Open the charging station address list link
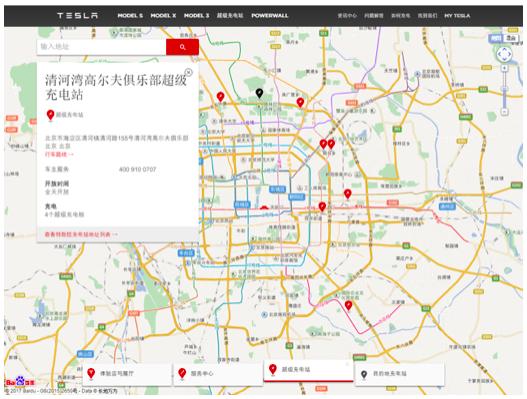The height and width of the screenshot is (399, 527). click(81, 234)
